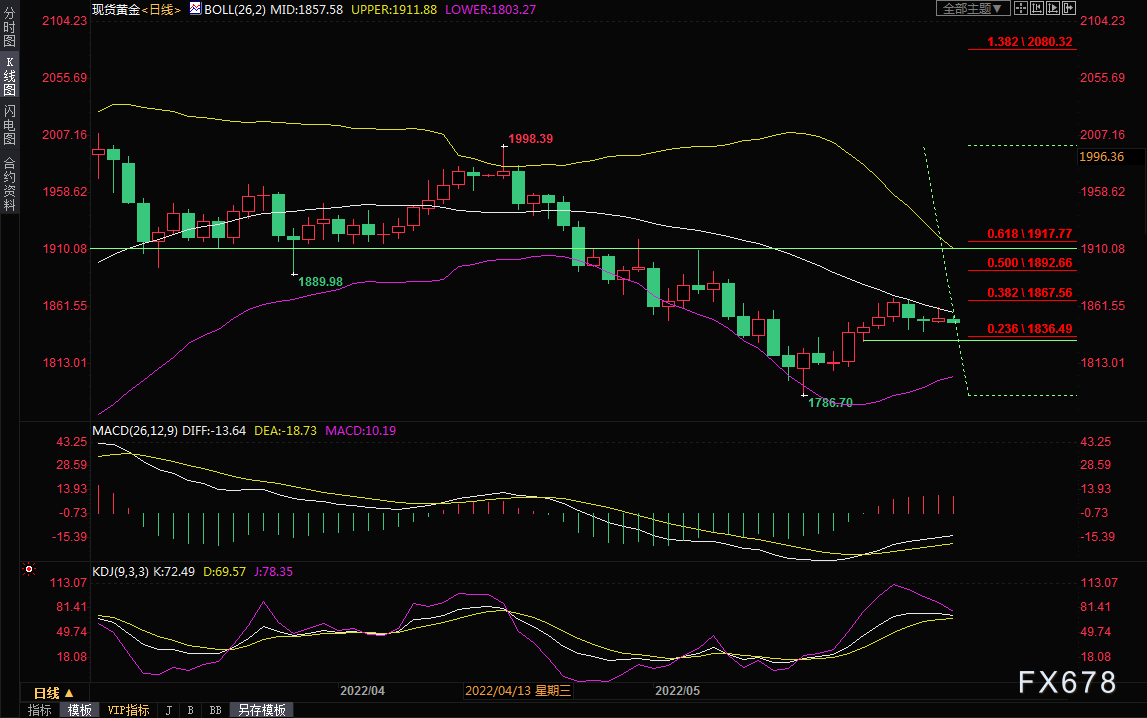Image resolution: width=1147 pixels, height=718 pixels.
Task: Click the red KDJ settings marker icon
Action: pyautogui.click(x=29, y=569)
